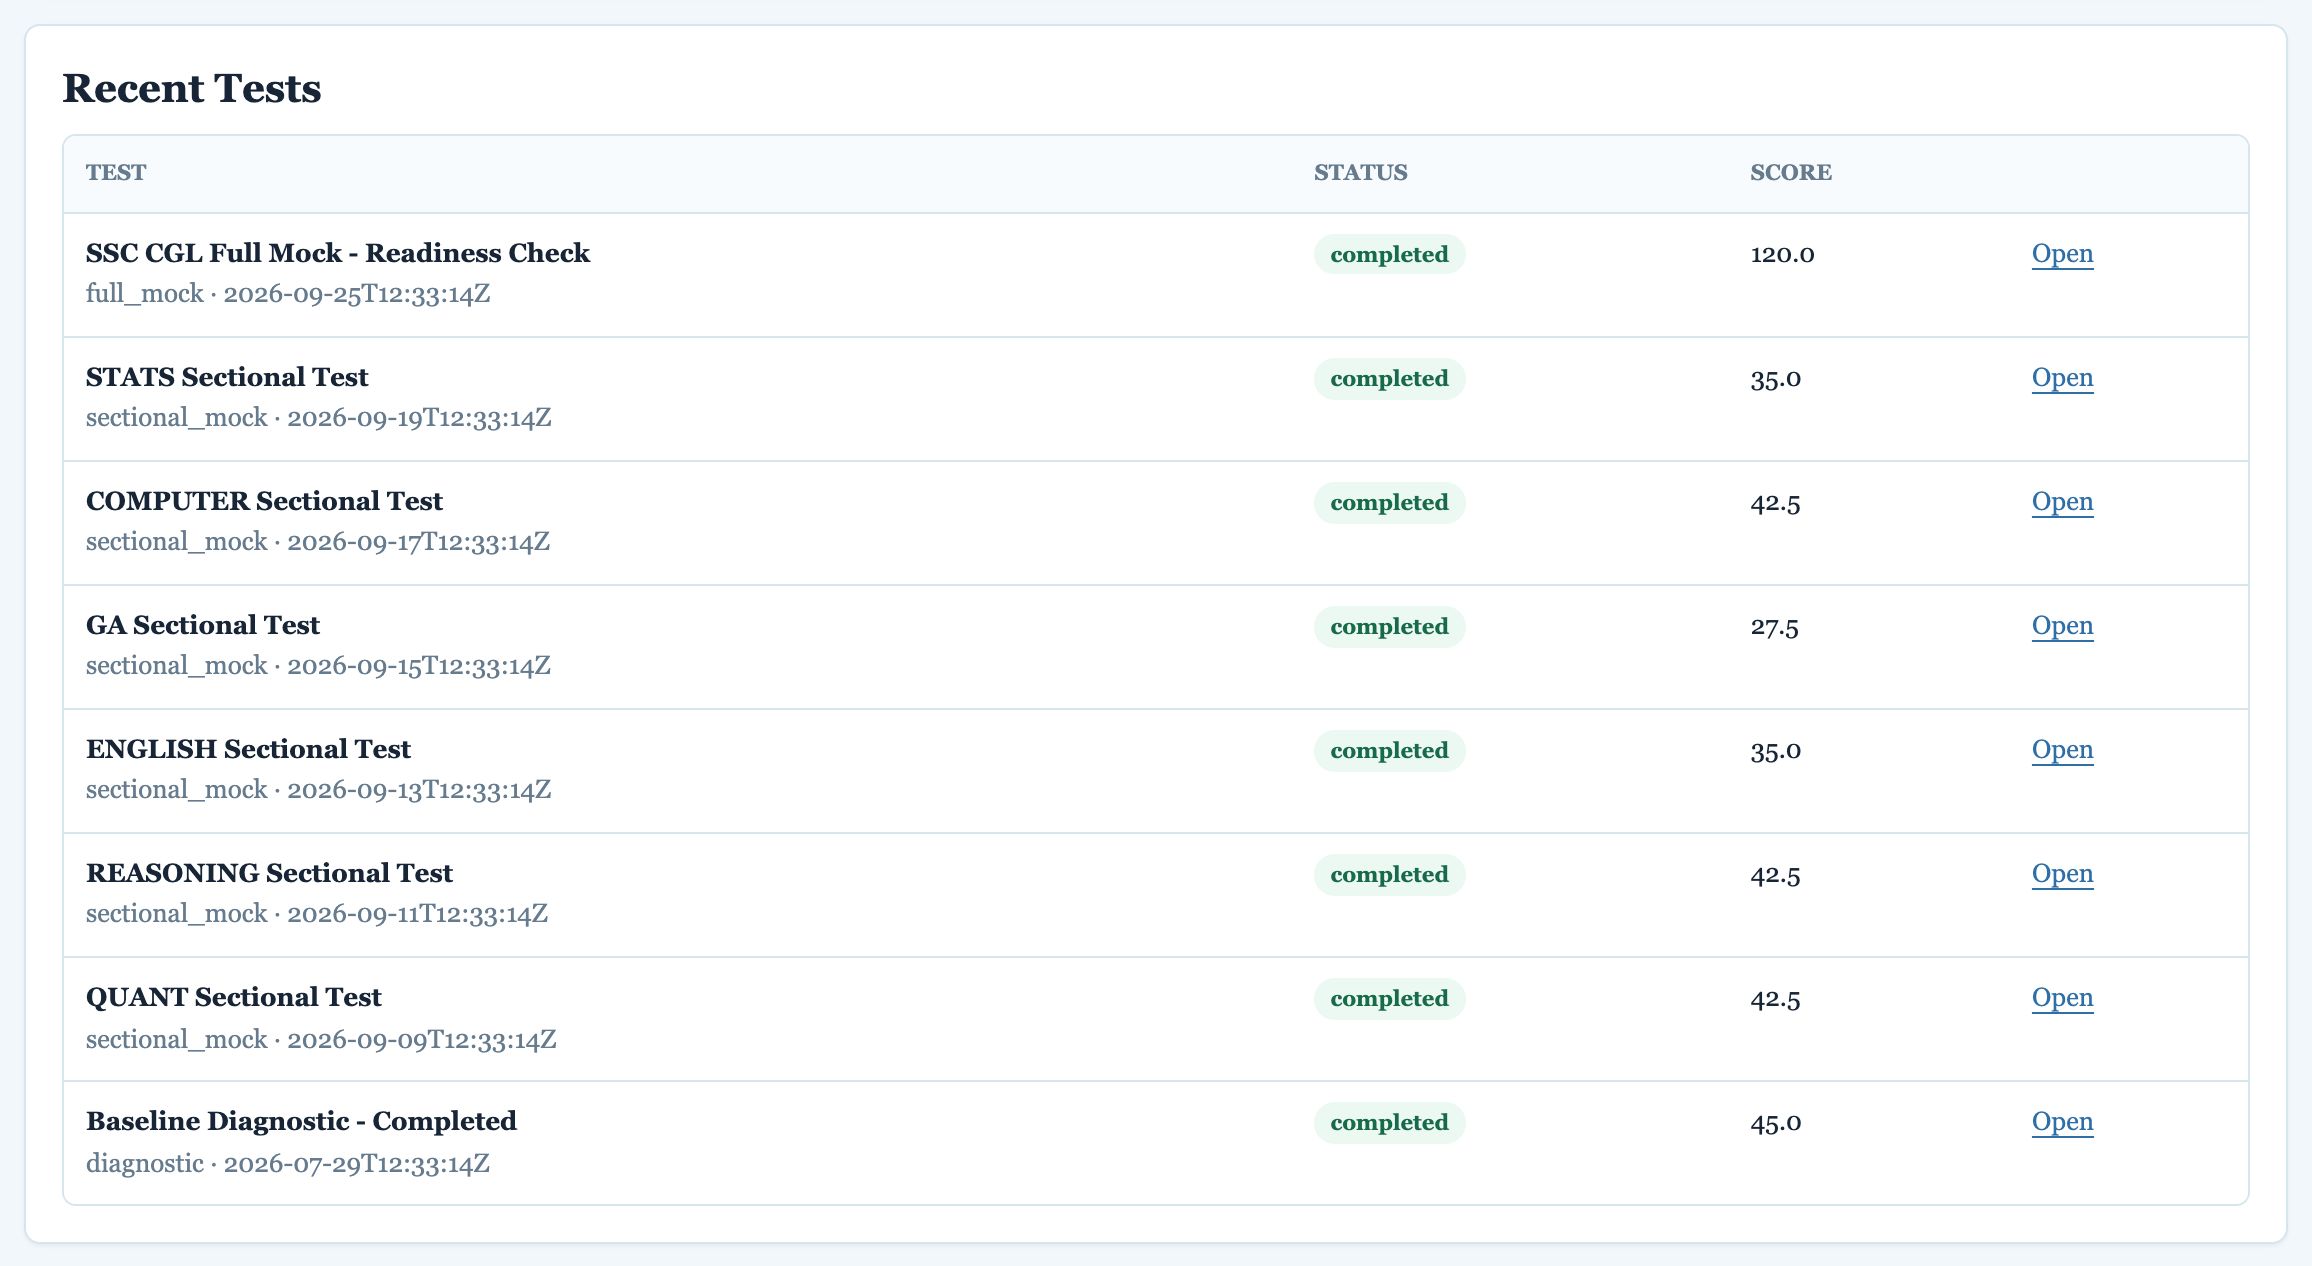Open the STATS Sectional Test

click(x=2062, y=378)
